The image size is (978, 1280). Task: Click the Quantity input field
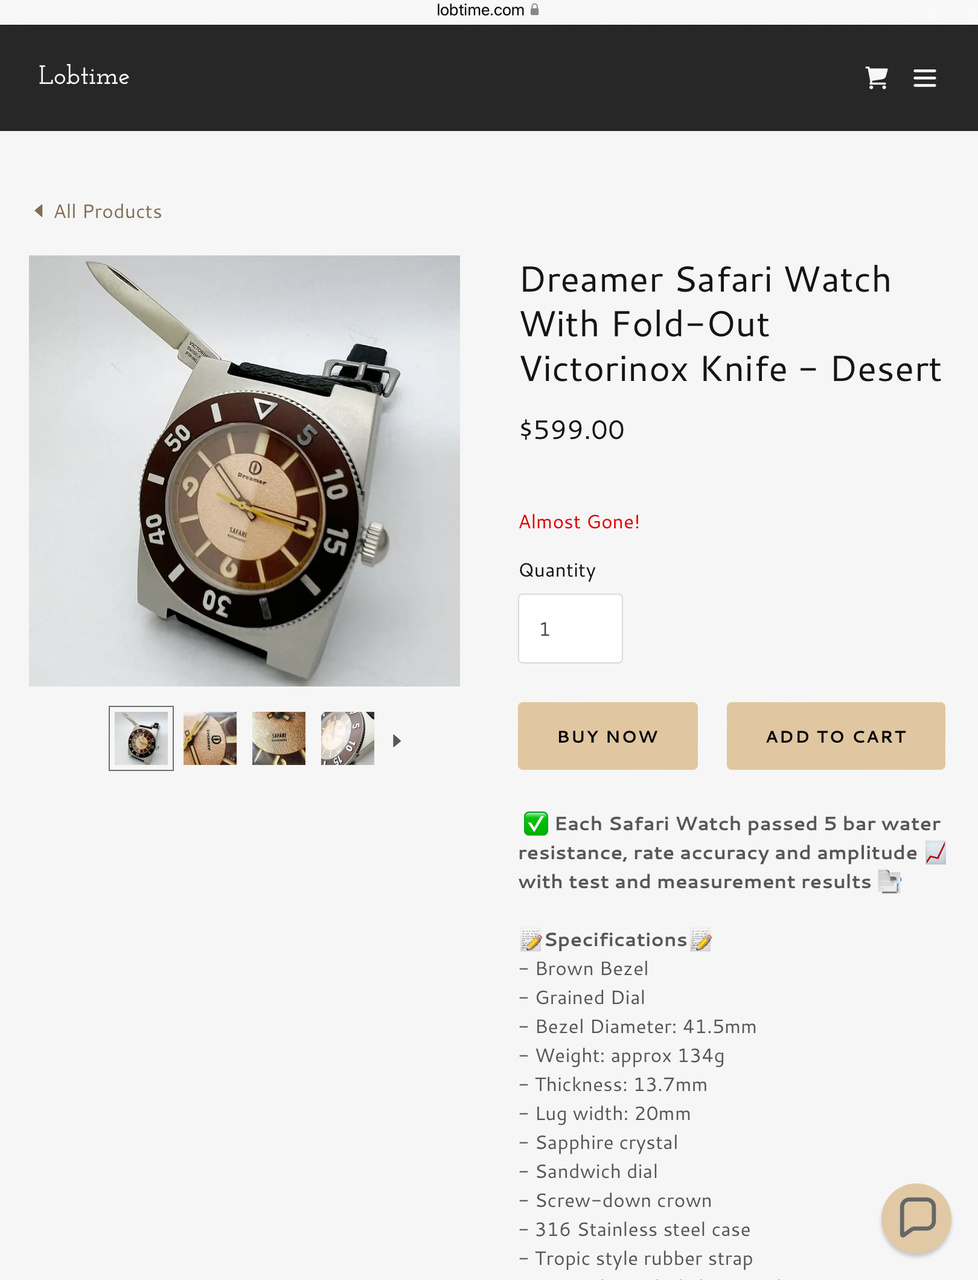point(570,629)
